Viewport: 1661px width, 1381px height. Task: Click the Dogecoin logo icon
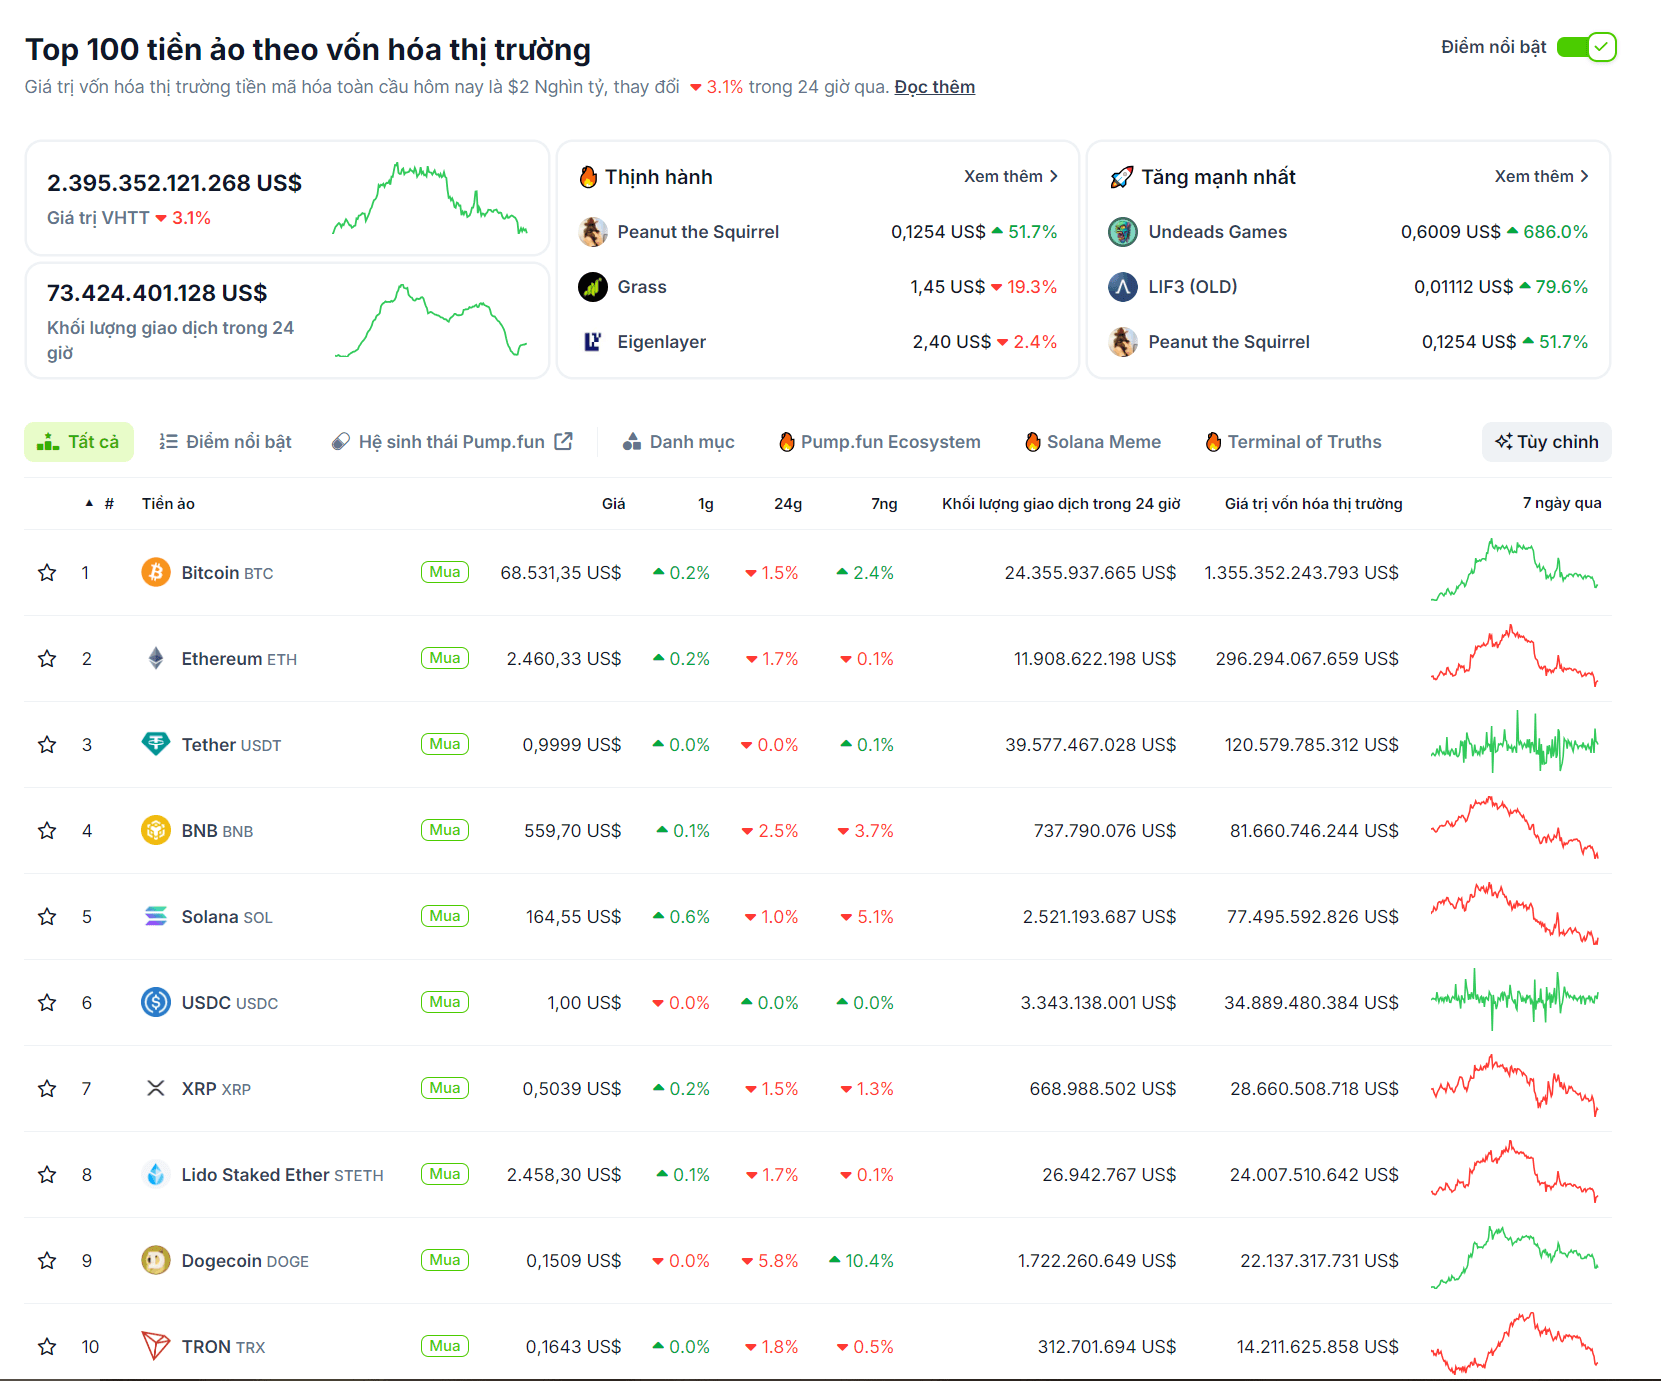point(156,1261)
